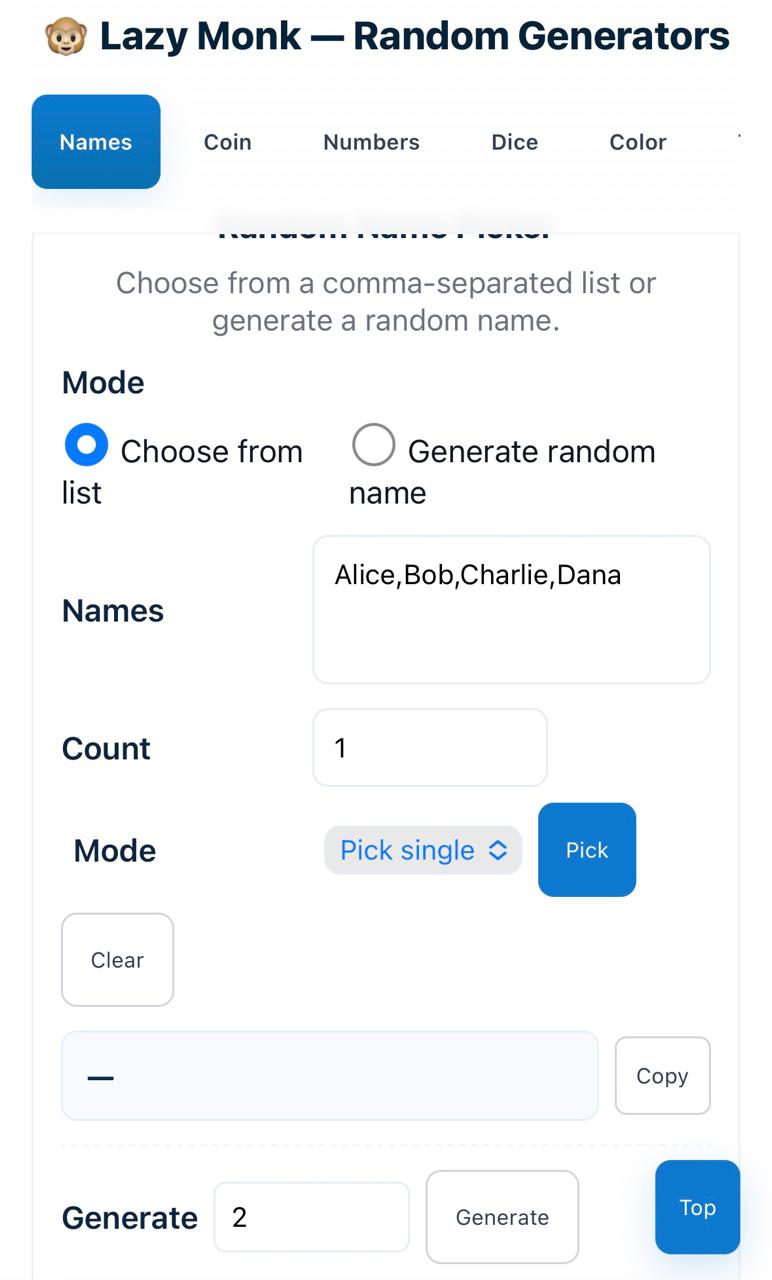Expand the "Pick single" mode dropdown
The image size is (772, 1280).
click(423, 850)
